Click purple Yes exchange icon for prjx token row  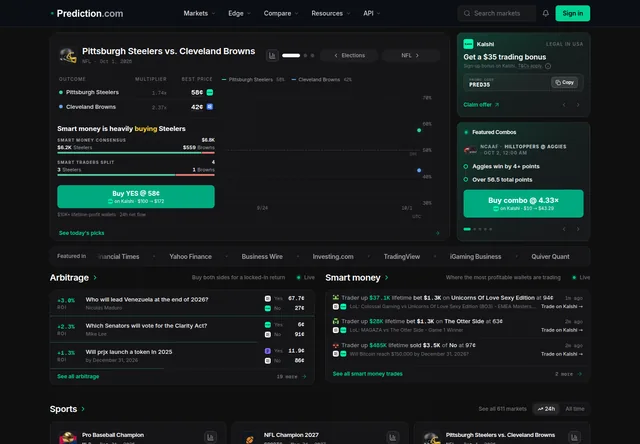tap(268, 351)
